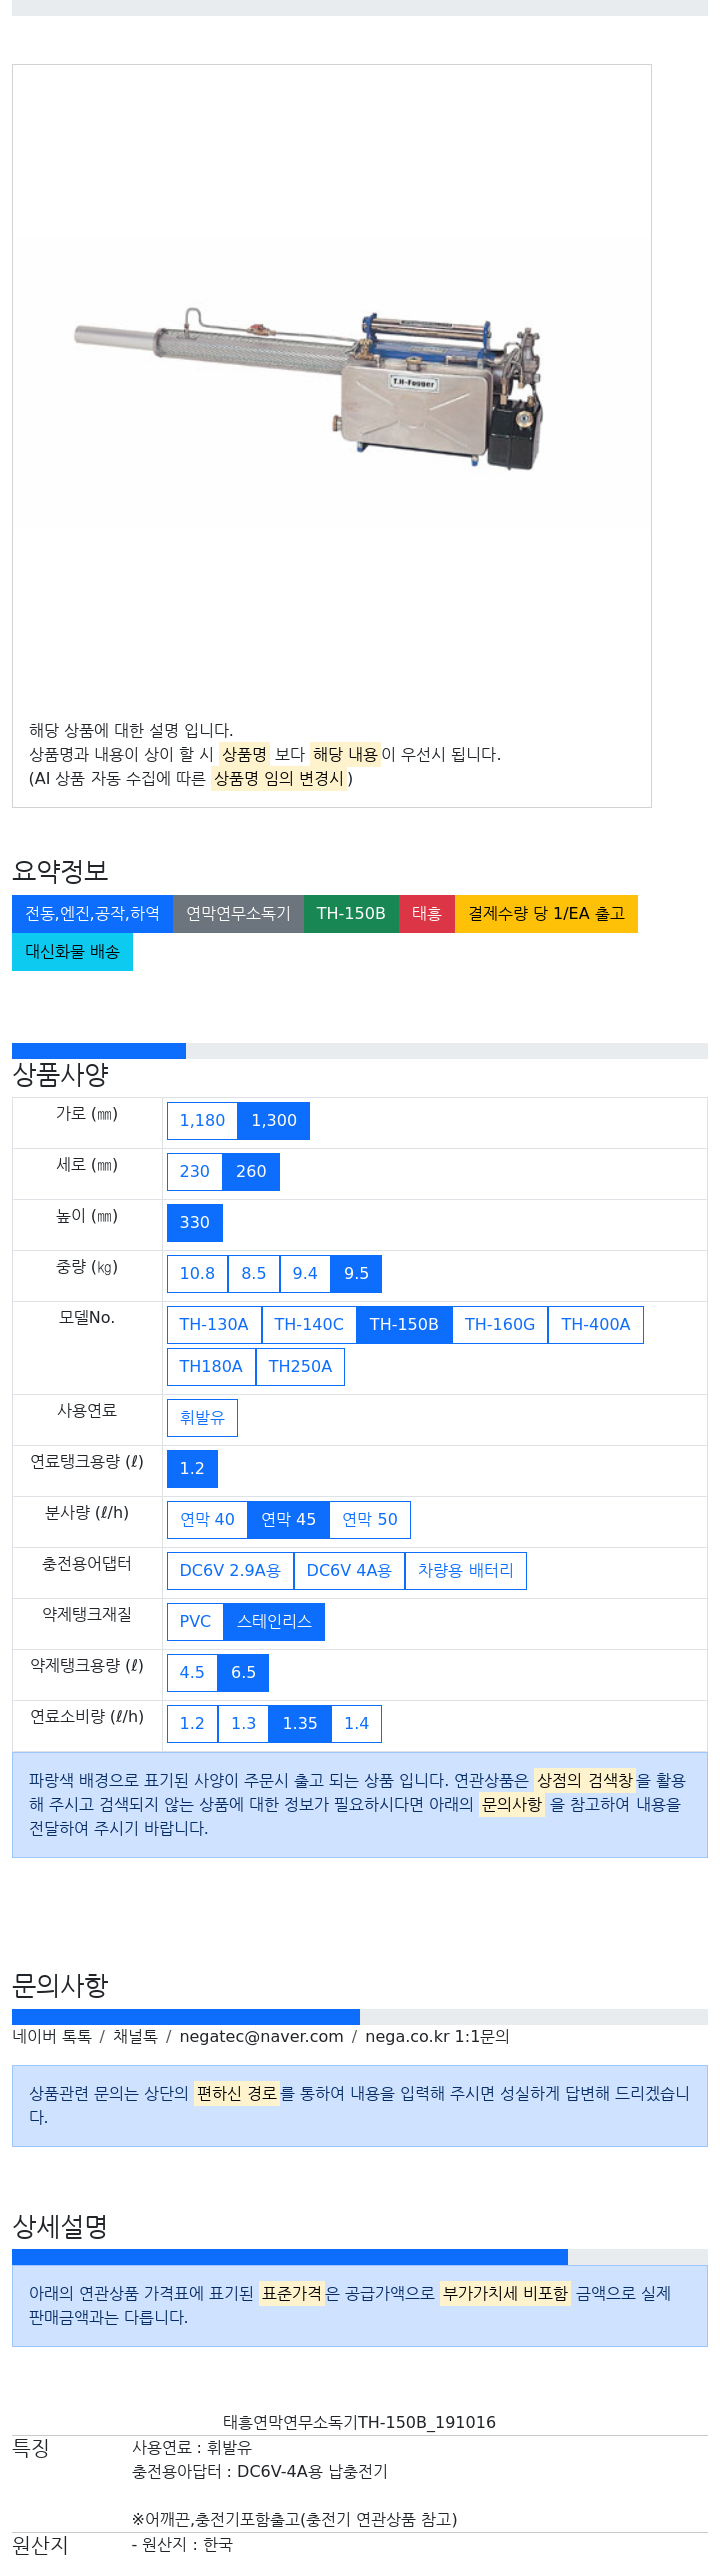Choose the 230 depth option
The width and height of the screenshot is (720, 2565).
(194, 1172)
